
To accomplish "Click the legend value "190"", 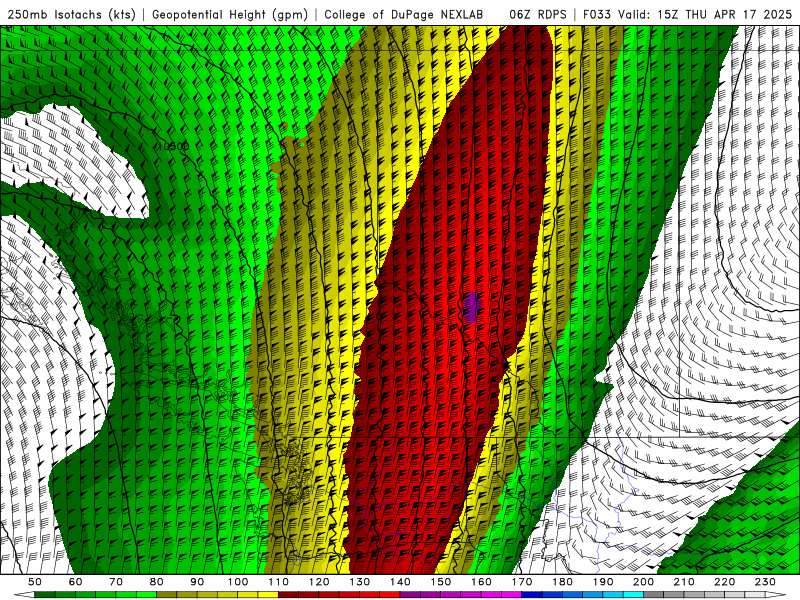I will pos(603,582).
